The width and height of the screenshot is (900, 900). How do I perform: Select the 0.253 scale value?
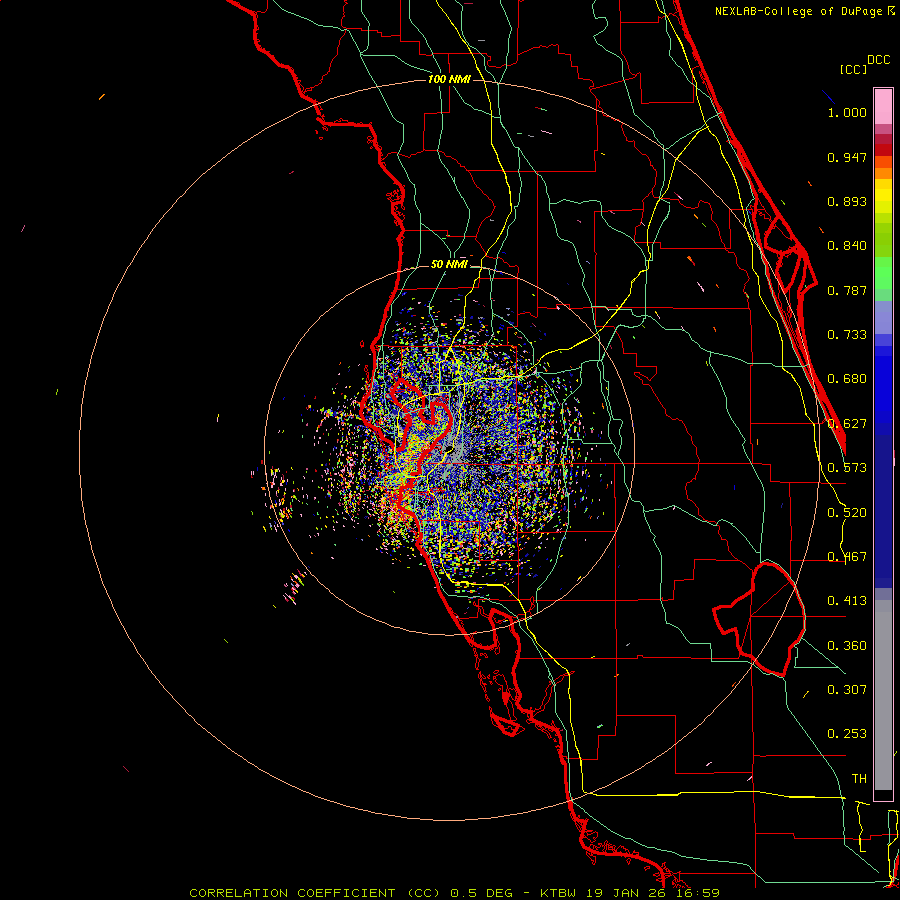tap(847, 734)
